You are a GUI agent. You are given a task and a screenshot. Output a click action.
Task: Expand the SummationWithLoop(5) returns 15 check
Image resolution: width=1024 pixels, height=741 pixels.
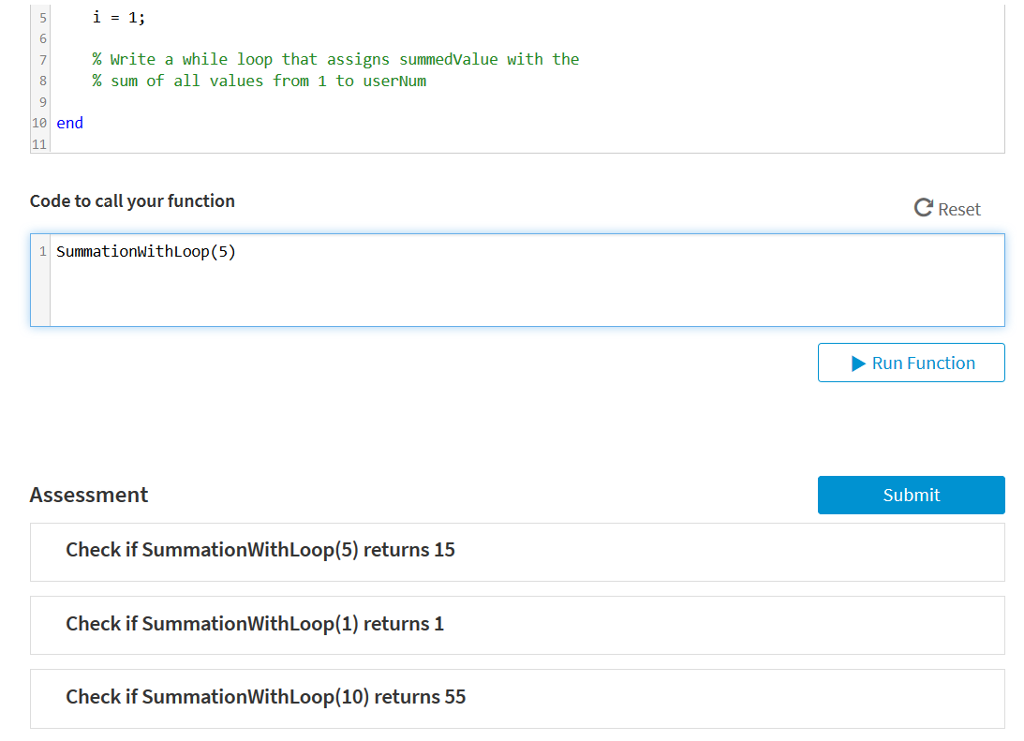[516, 549]
